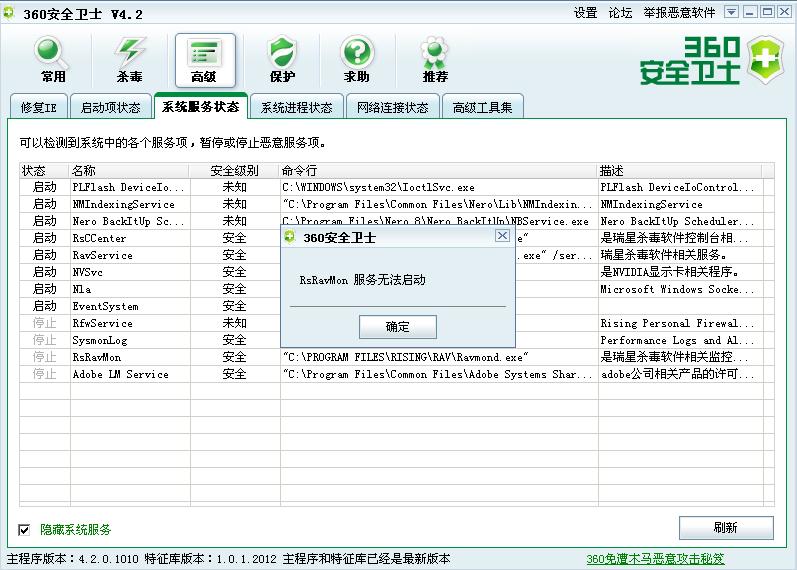The height and width of the screenshot is (570, 797).
Task: Open the 设置 (Settings) menu link
Action: [586, 13]
